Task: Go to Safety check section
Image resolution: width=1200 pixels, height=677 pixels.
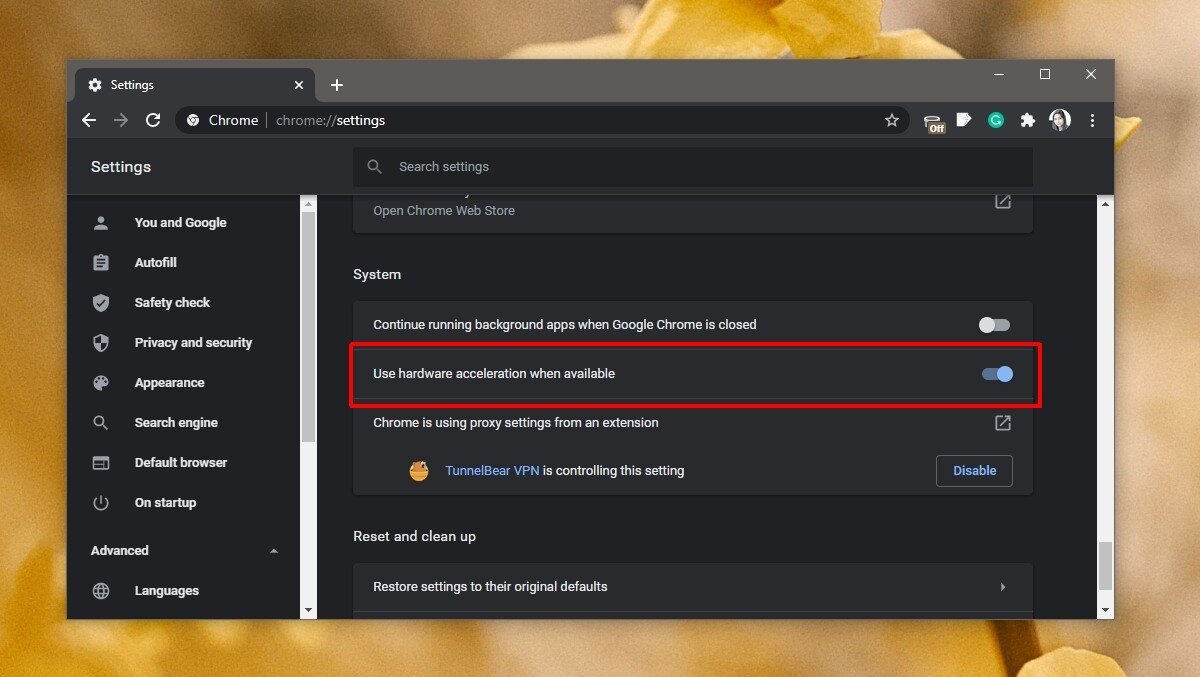Action: click(x=172, y=303)
